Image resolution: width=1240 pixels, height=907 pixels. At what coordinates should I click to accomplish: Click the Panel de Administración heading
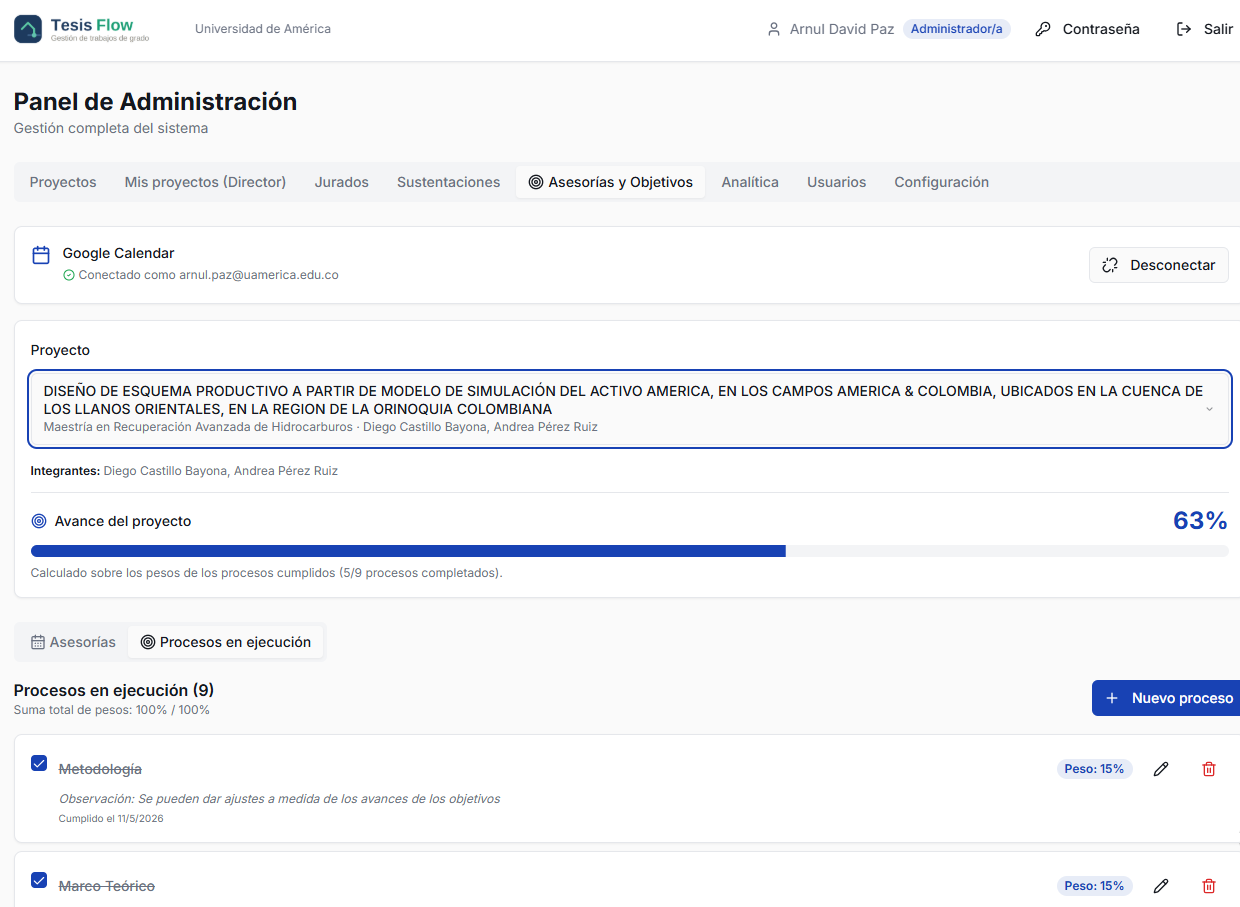coord(155,102)
